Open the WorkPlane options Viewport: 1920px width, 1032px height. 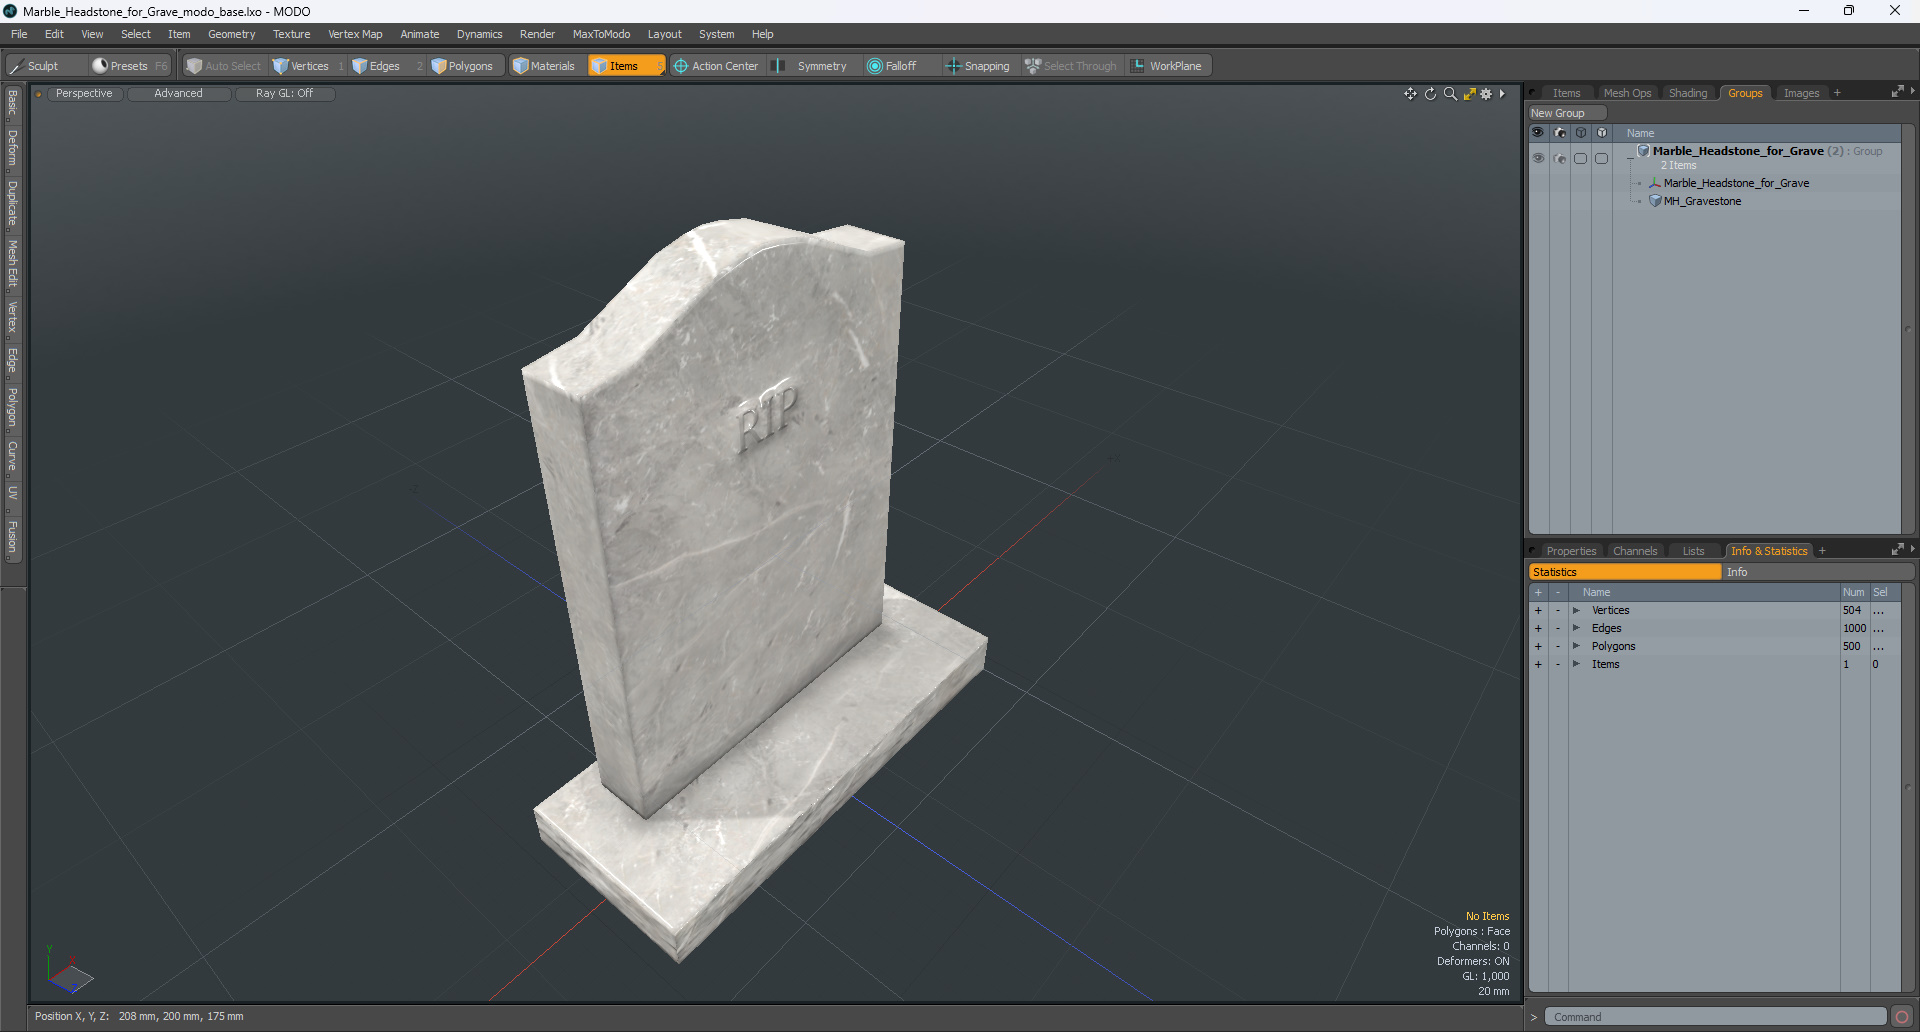pyautogui.click(x=1167, y=66)
